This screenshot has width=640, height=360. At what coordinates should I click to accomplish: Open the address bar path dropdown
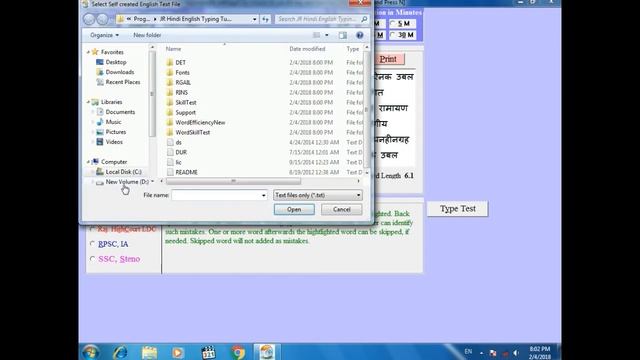click(254, 19)
